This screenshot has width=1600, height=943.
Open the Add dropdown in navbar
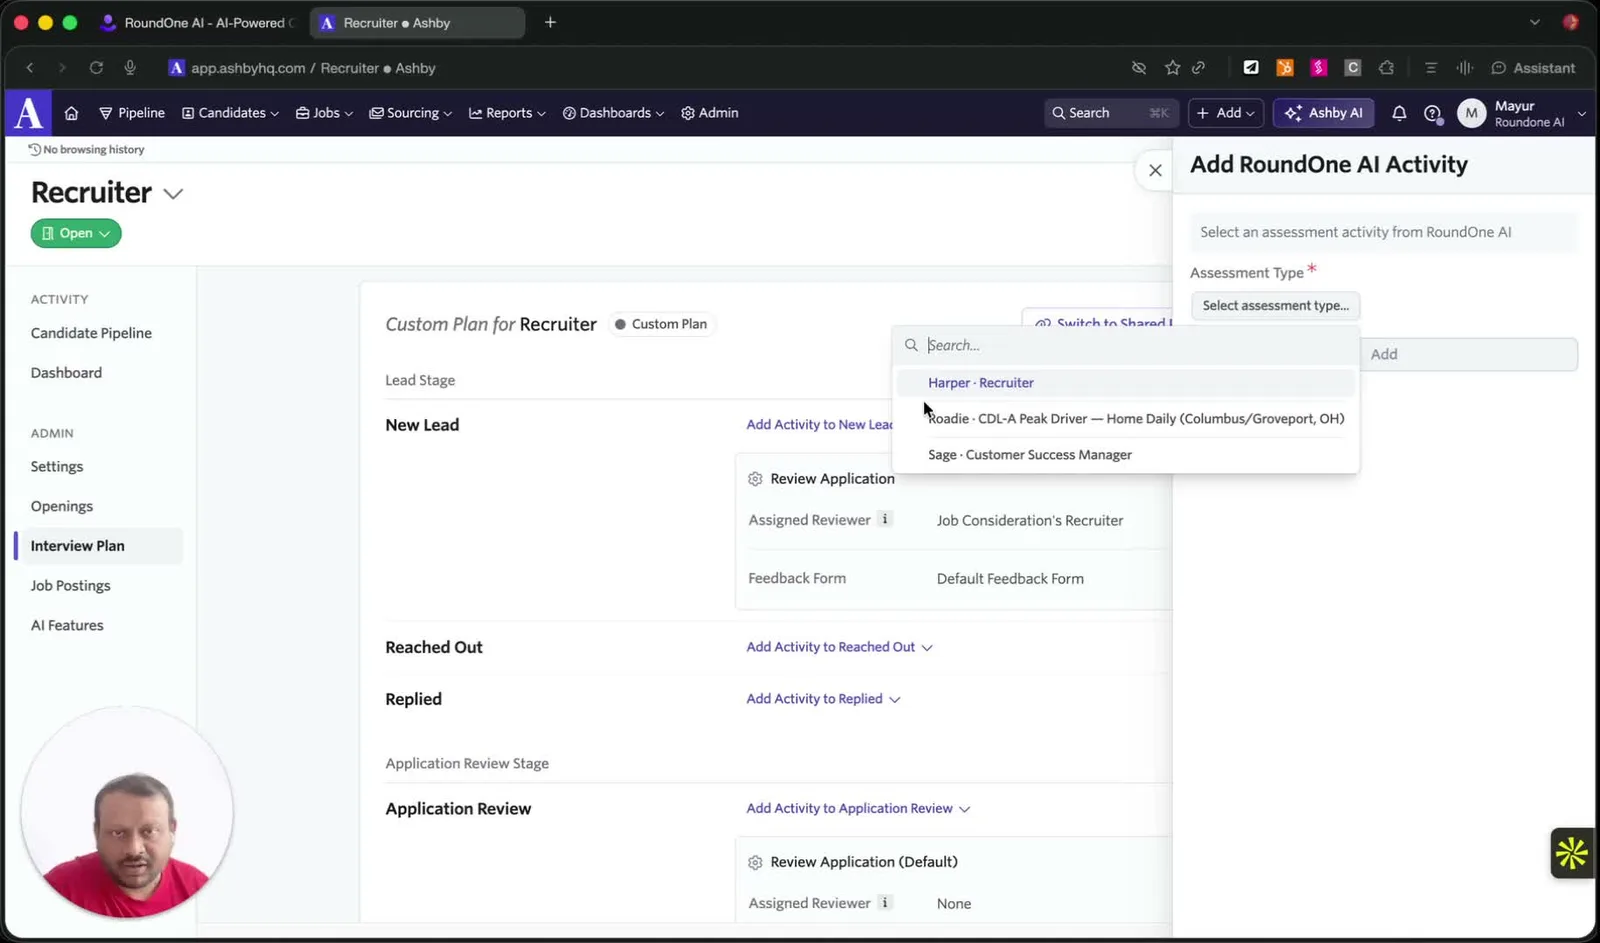pyautogui.click(x=1225, y=113)
